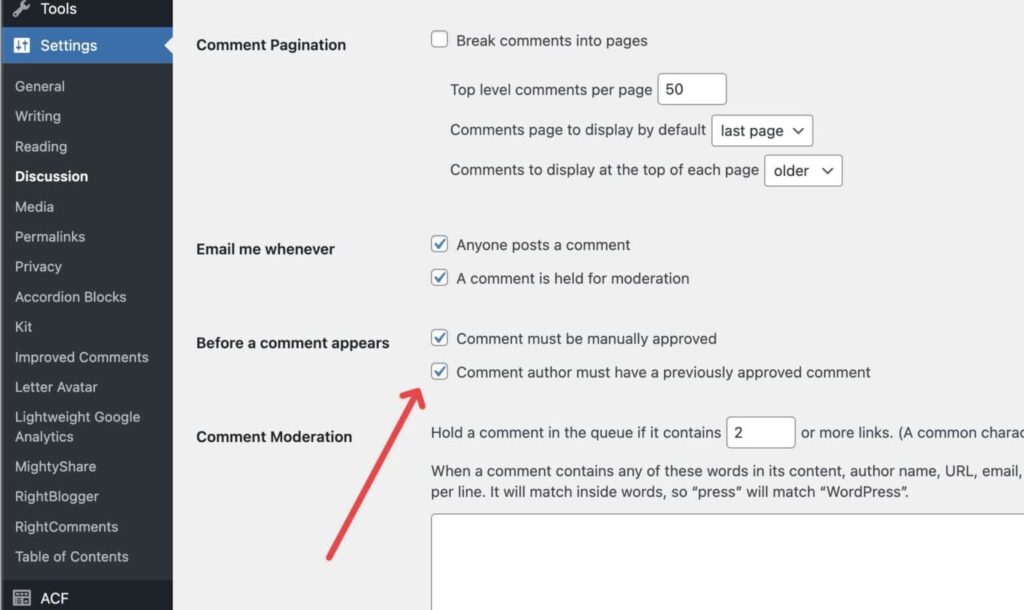Click the top level comments per page field

[691, 89]
